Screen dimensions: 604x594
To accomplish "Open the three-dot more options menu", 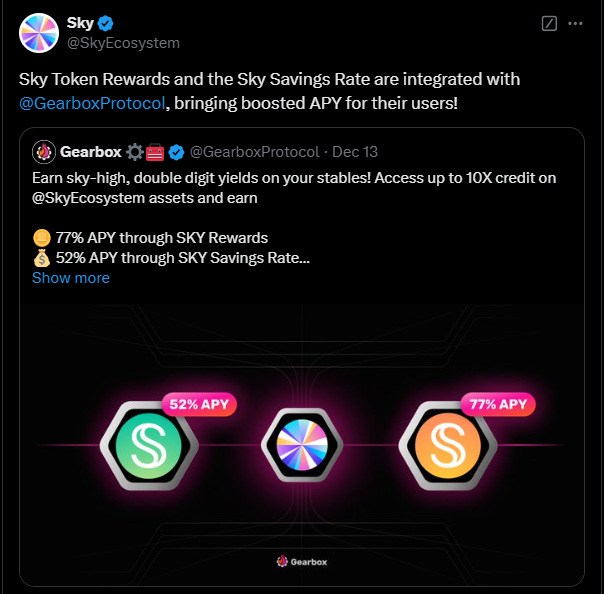I will pyautogui.click(x=575, y=23).
